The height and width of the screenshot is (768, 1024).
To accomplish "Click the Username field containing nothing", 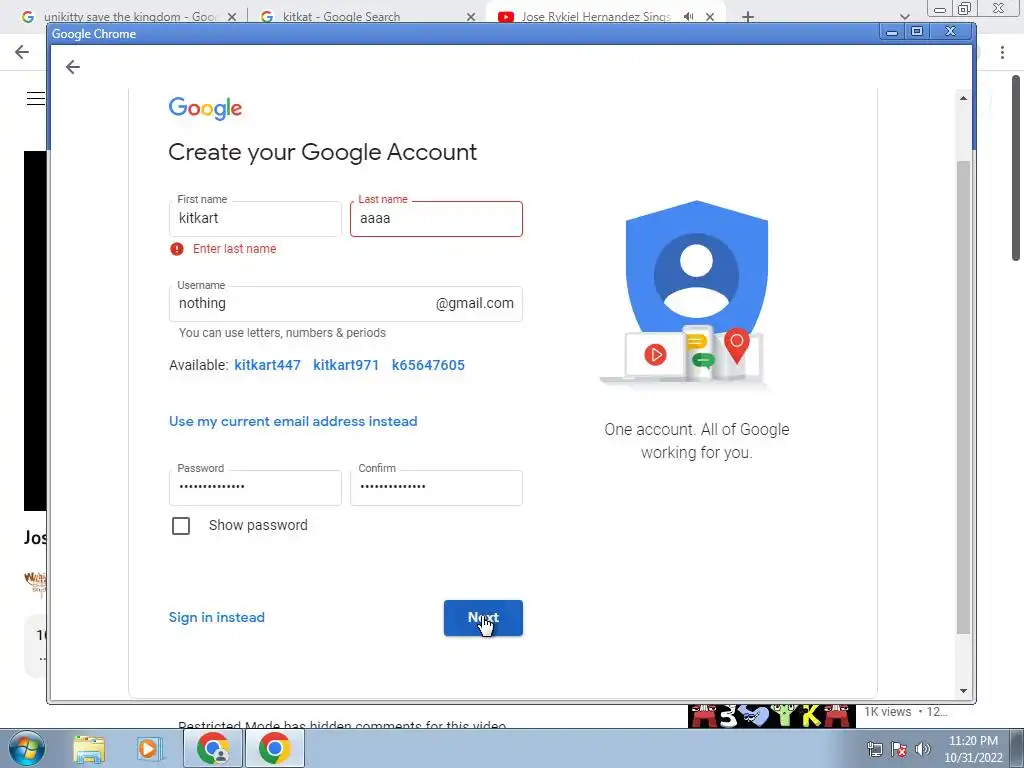I will point(345,304).
